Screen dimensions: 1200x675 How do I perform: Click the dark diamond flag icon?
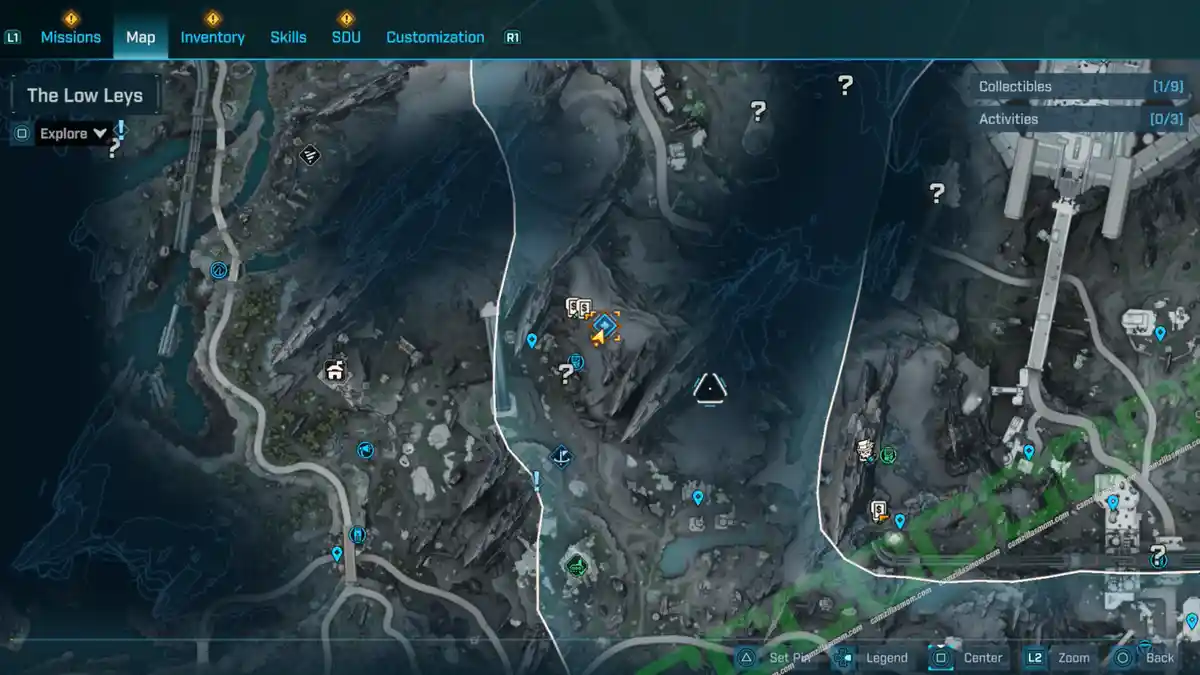click(562, 457)
